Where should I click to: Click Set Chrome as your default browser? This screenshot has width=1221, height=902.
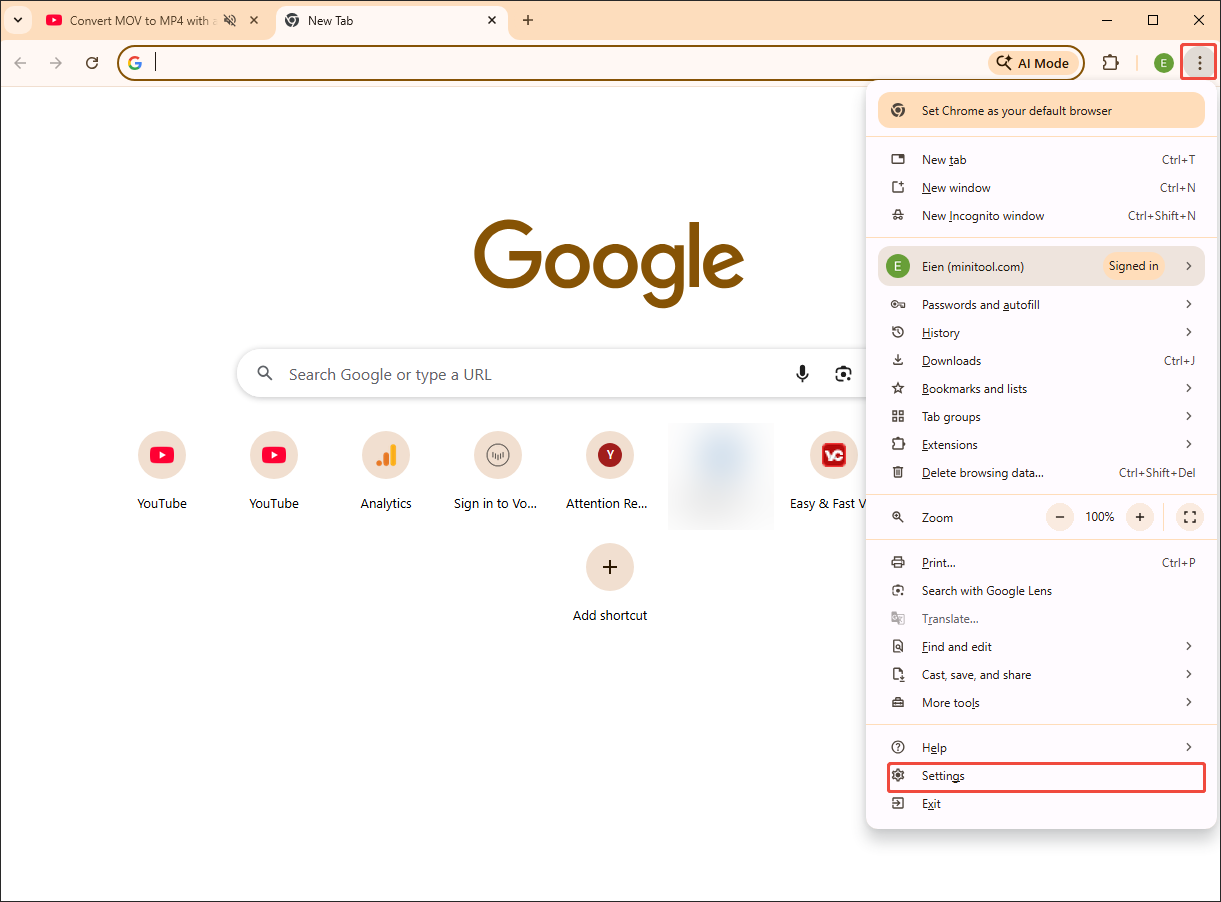[1040, 110]
